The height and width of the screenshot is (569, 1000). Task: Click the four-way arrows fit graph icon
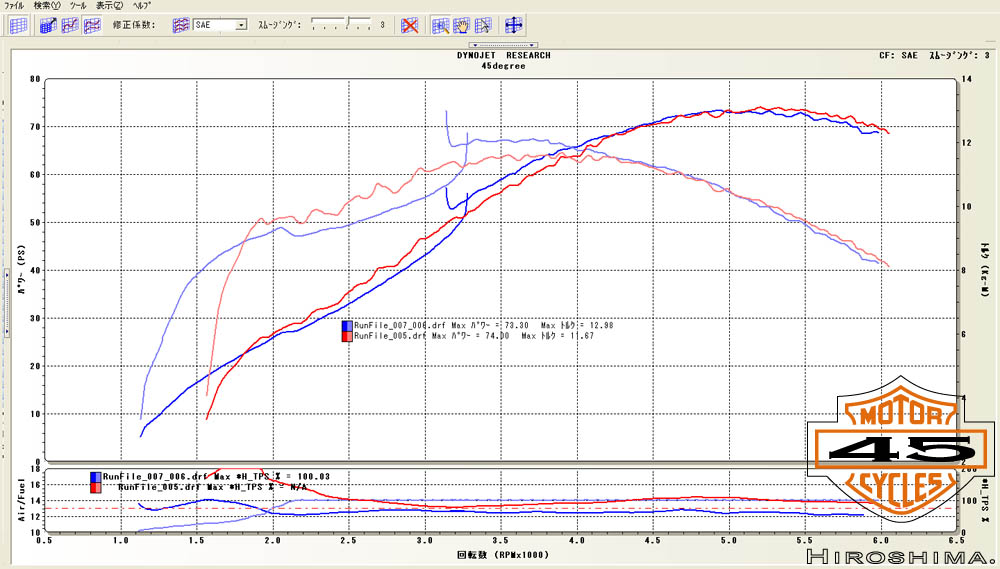(x=514, y=25)
